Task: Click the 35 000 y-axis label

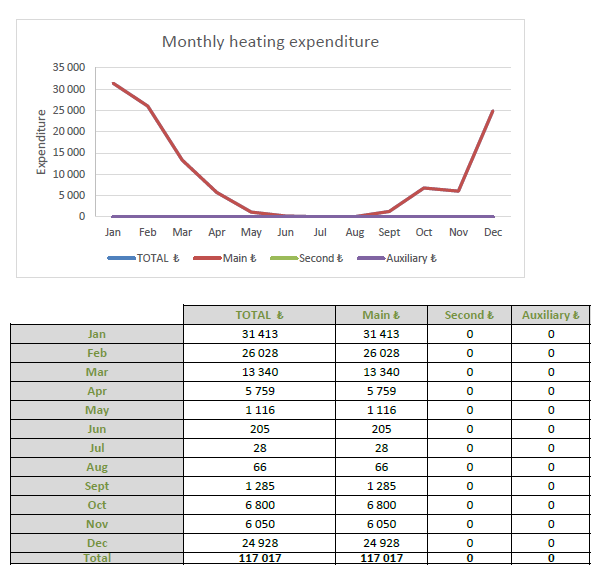Action: click(x=69, y=68)
